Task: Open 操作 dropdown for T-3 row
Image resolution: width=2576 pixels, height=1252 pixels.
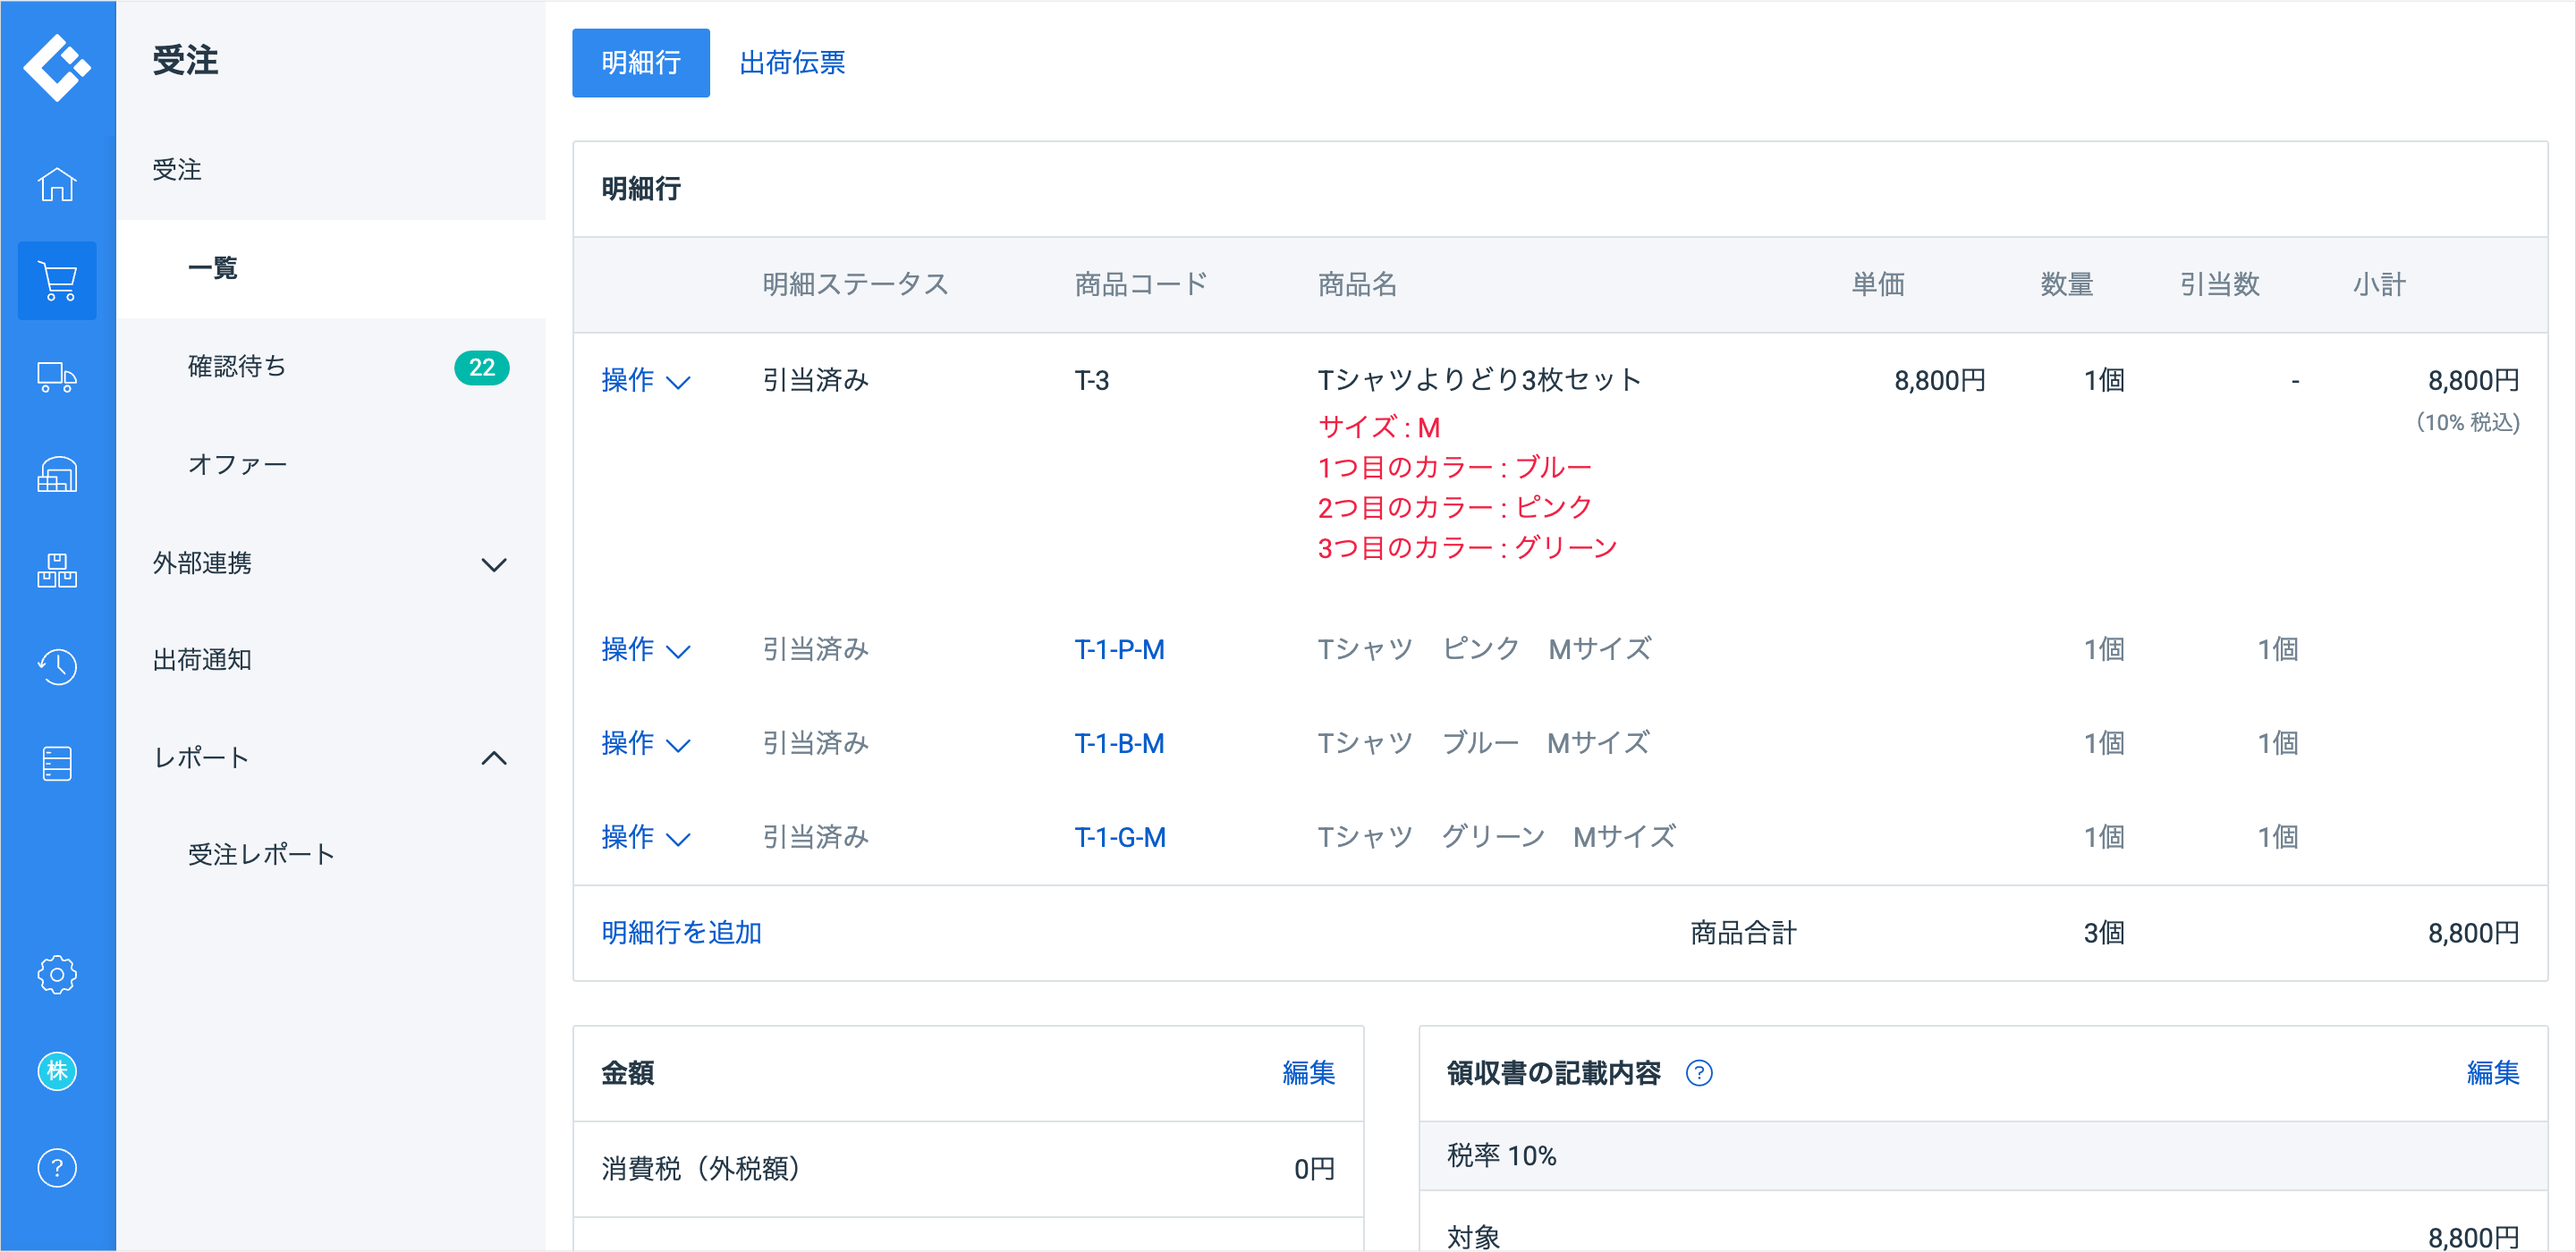Action: (646, 381)
